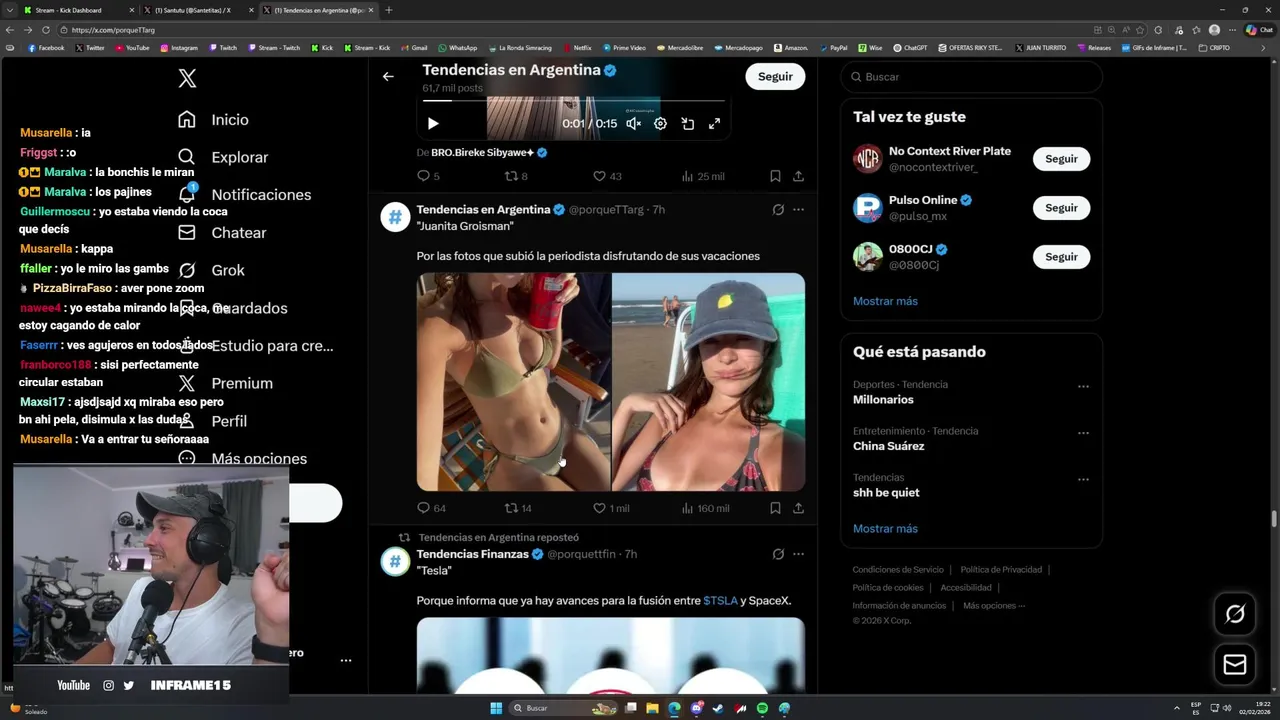Follow Pulso Online
The height and width of the screenshot is (720, 1280).
(1061, 208)
